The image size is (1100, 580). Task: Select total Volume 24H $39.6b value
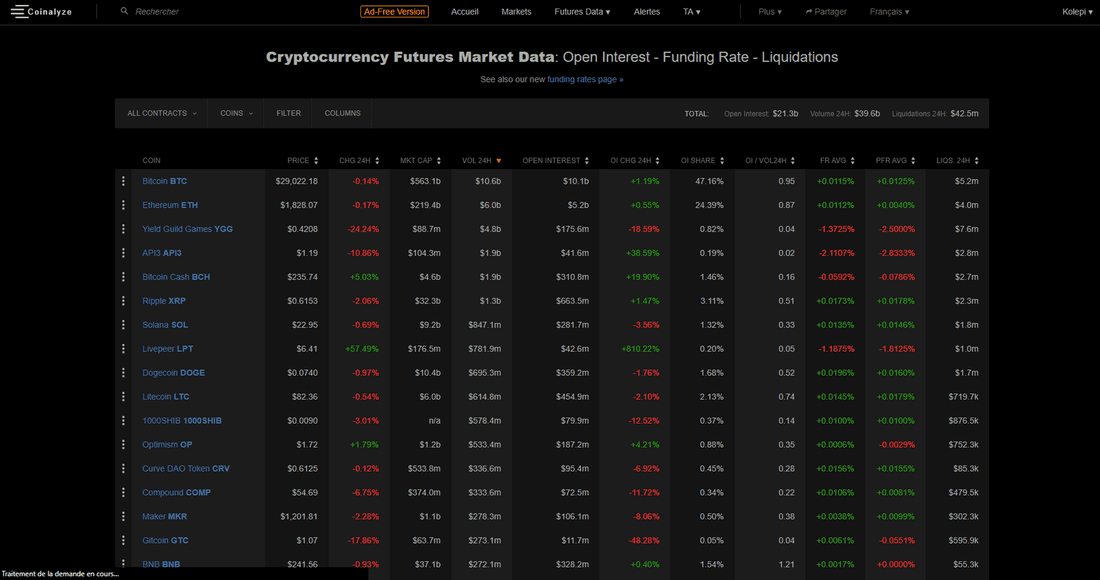click(867, 113)
